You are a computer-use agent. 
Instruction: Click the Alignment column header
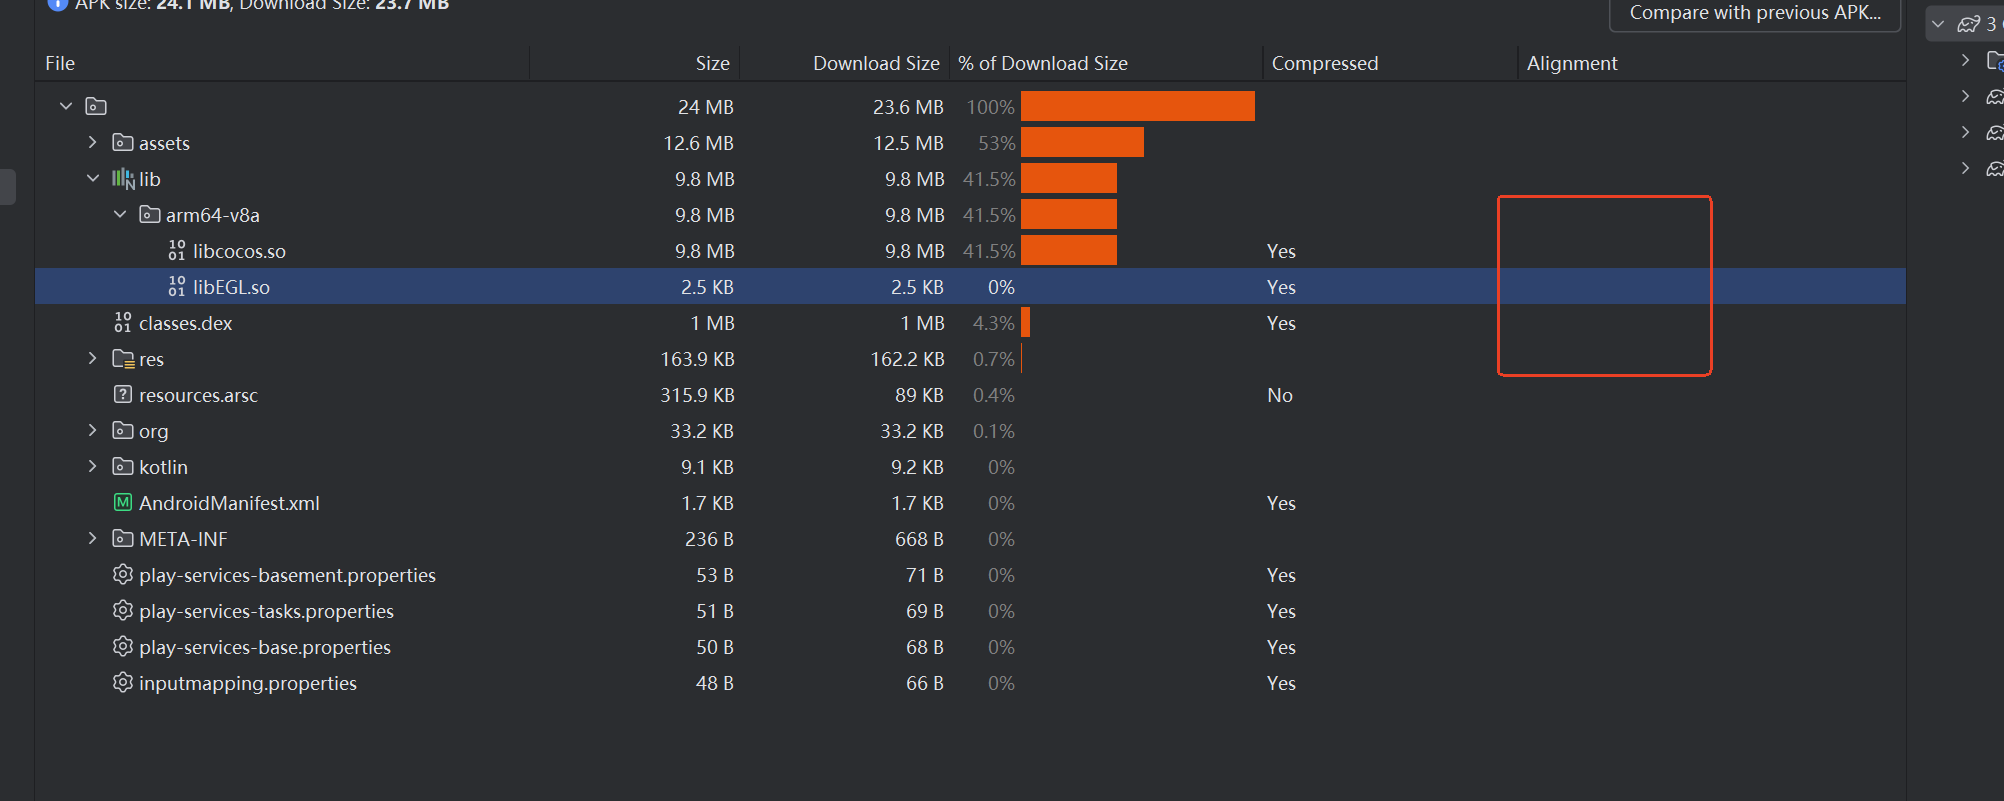coord(1571,63)
